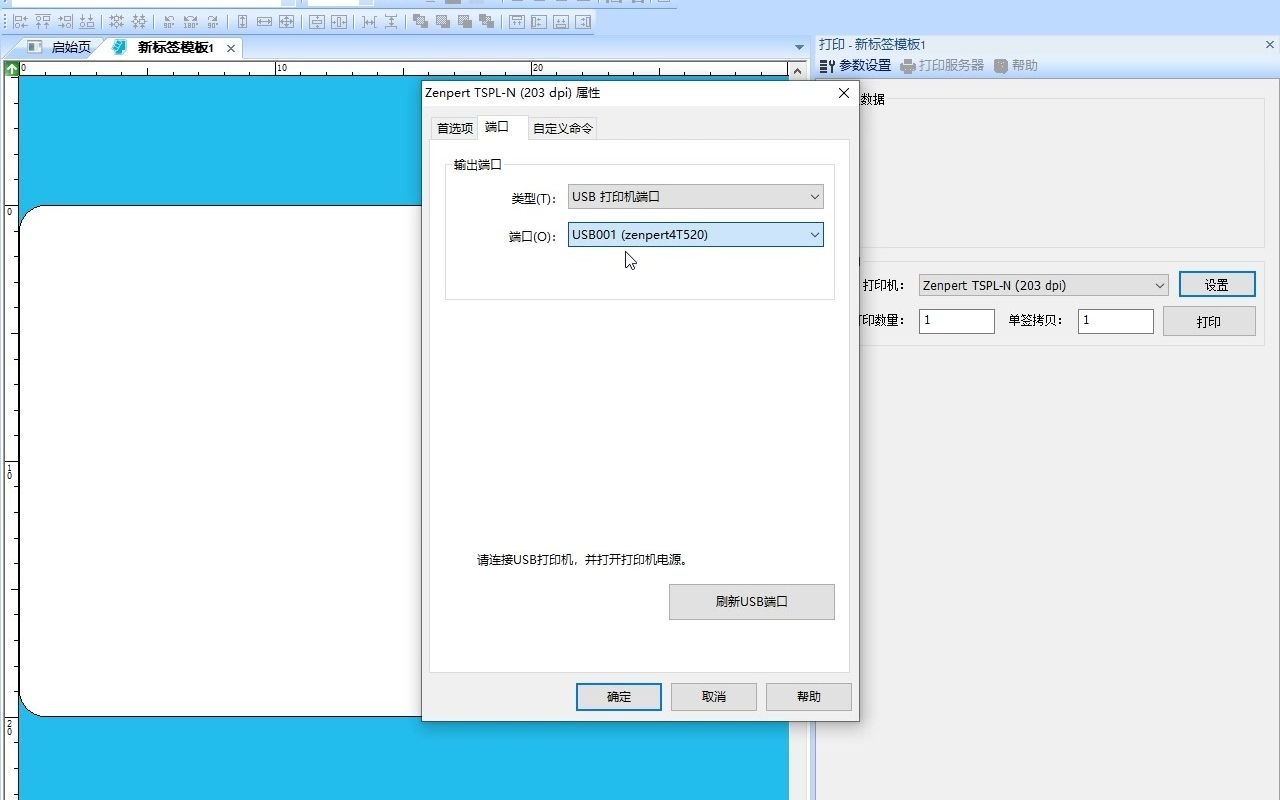The width and height of the screenshot is (1280, 800).
Task: Click the make same size icon
Action: pyautogui.click(x=286, y=21)
